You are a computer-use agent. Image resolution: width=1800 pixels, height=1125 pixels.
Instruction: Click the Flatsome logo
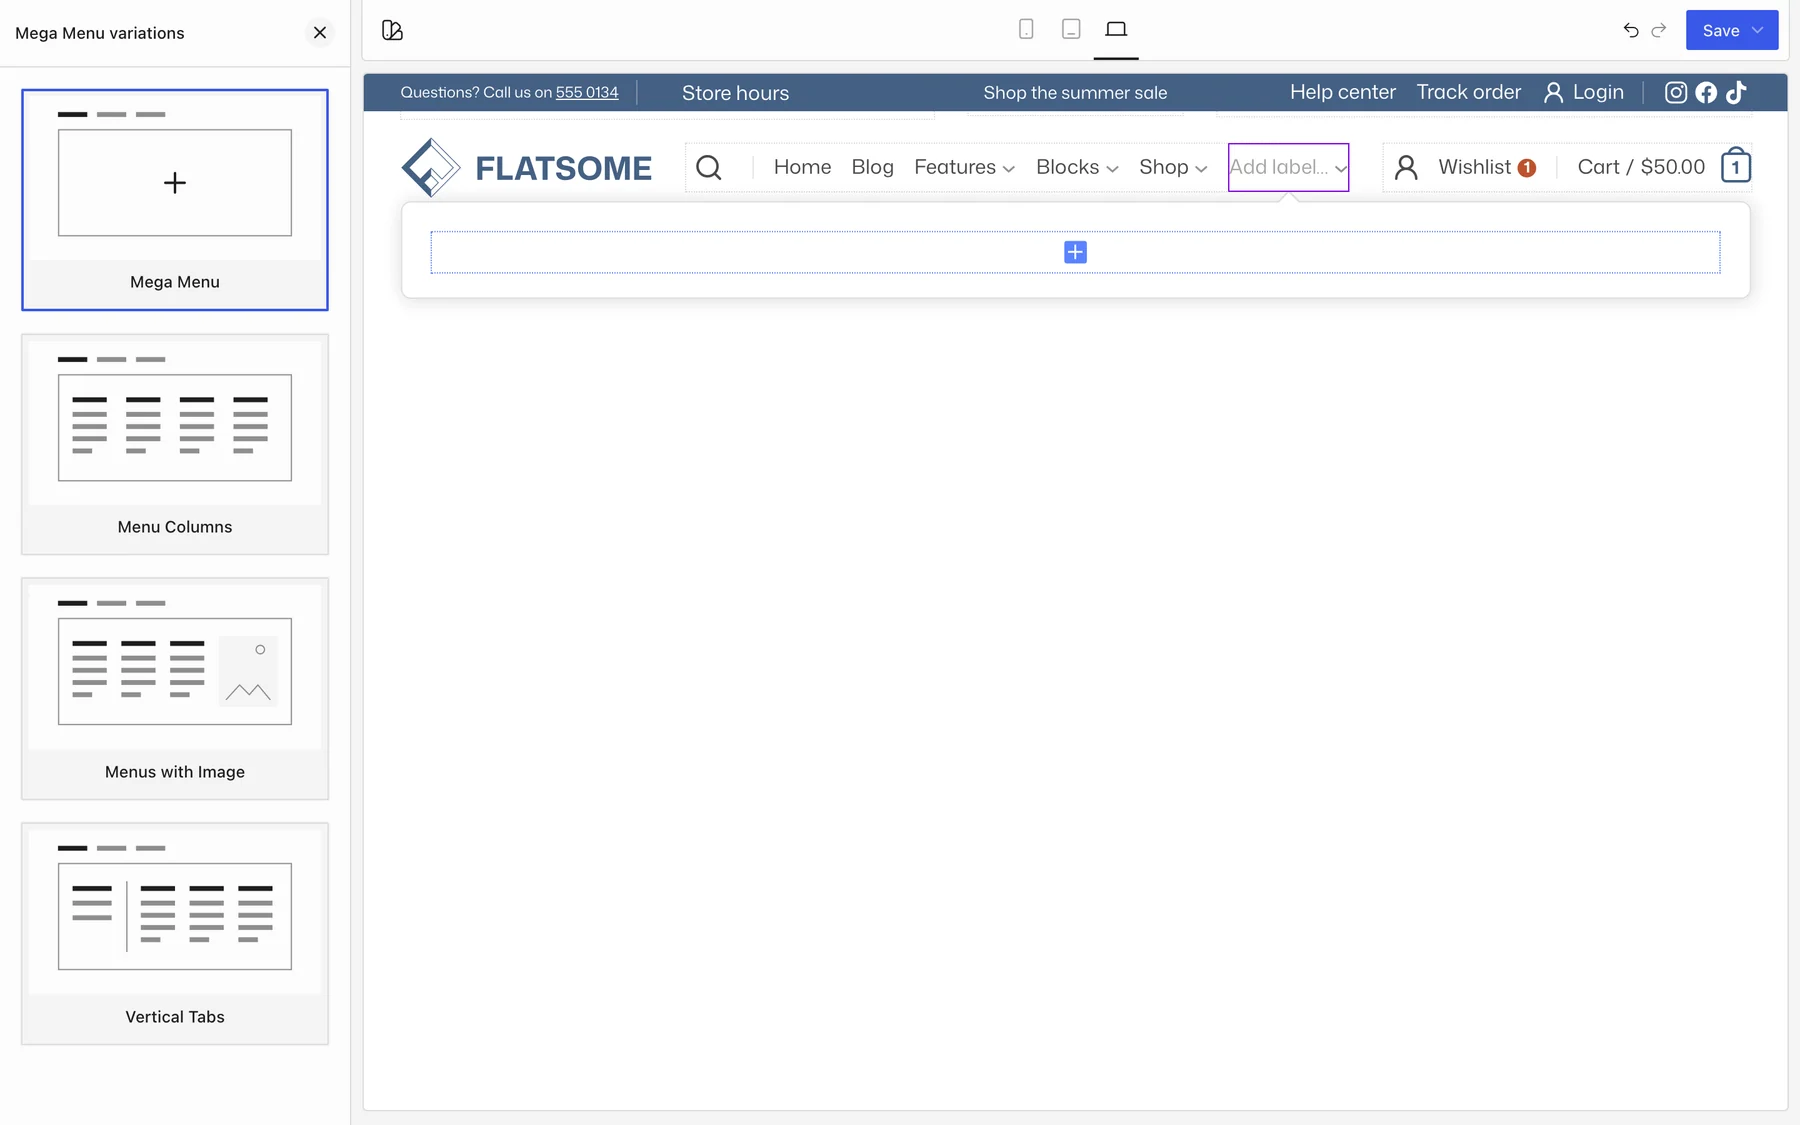click(526, 167)
